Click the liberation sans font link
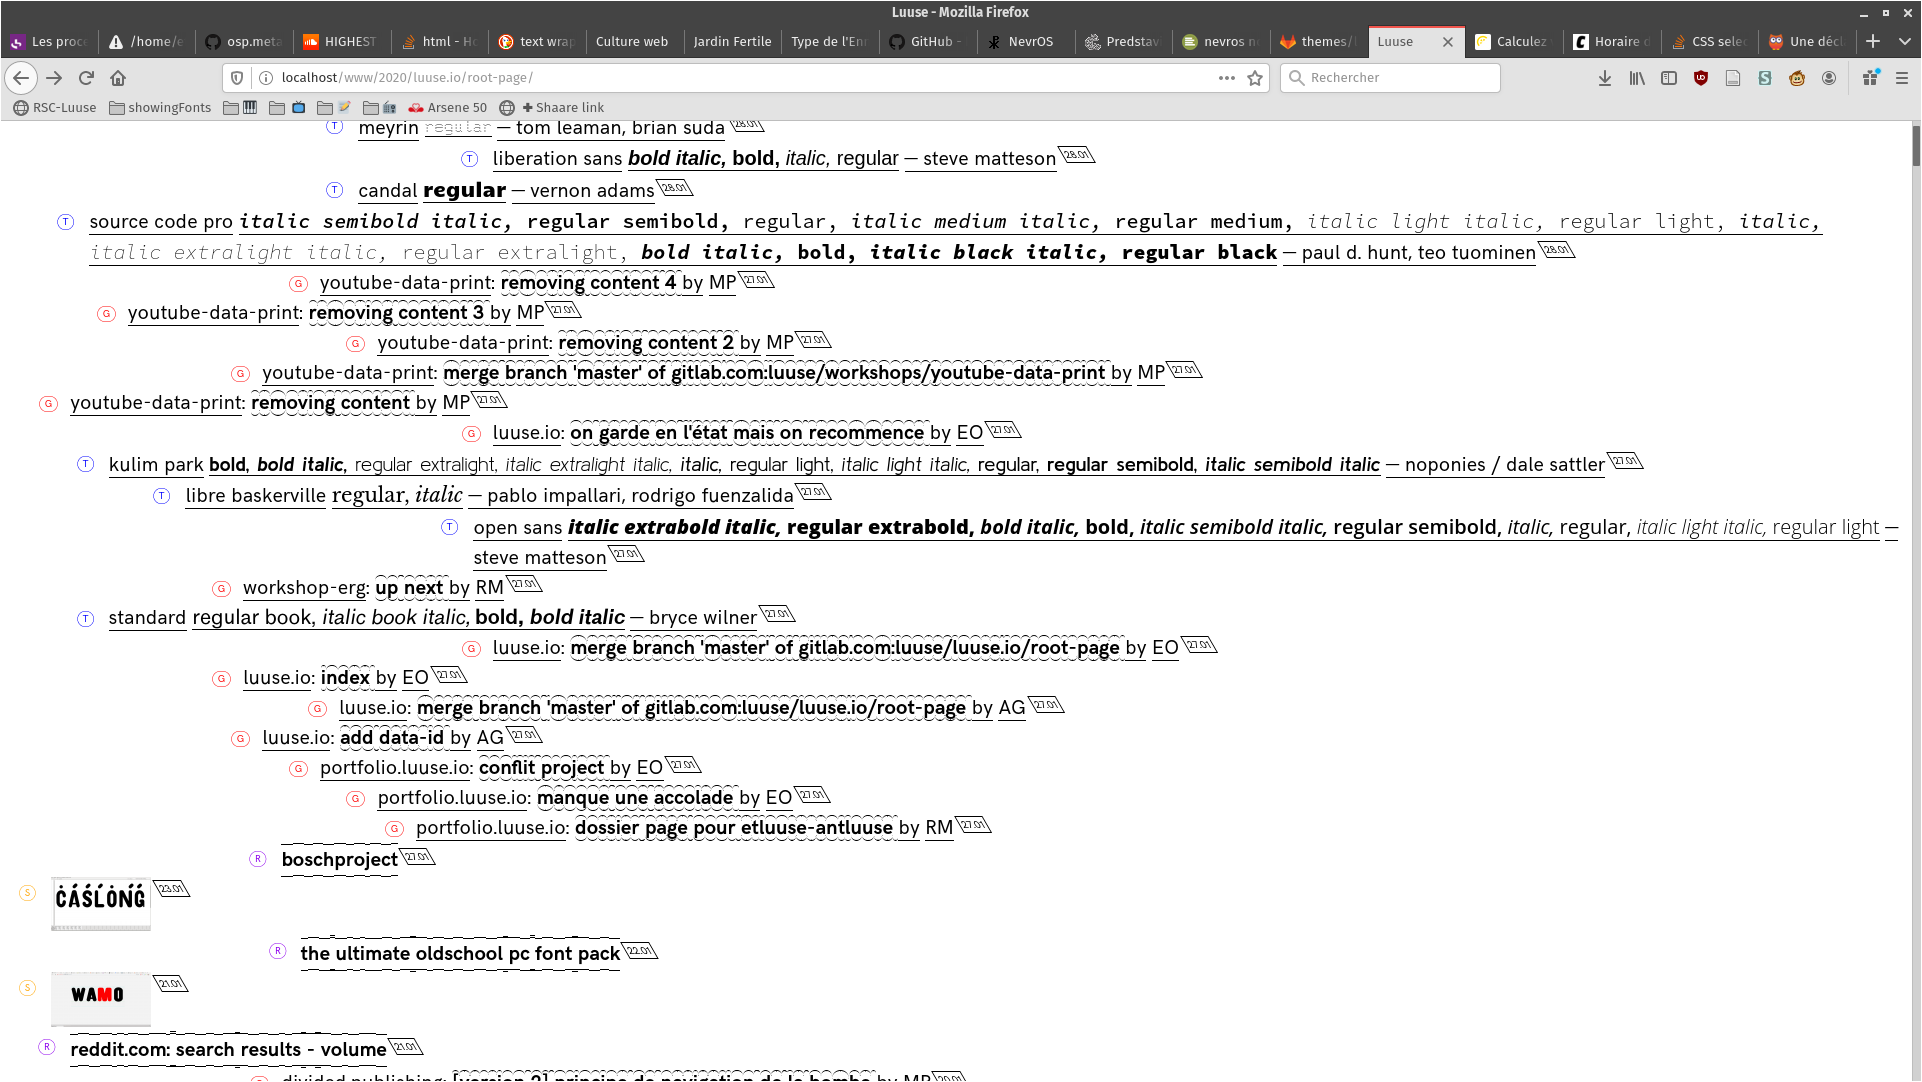Image resolution: width=1922 pixels, height=1082 pixels. click(x=557, y=158)
